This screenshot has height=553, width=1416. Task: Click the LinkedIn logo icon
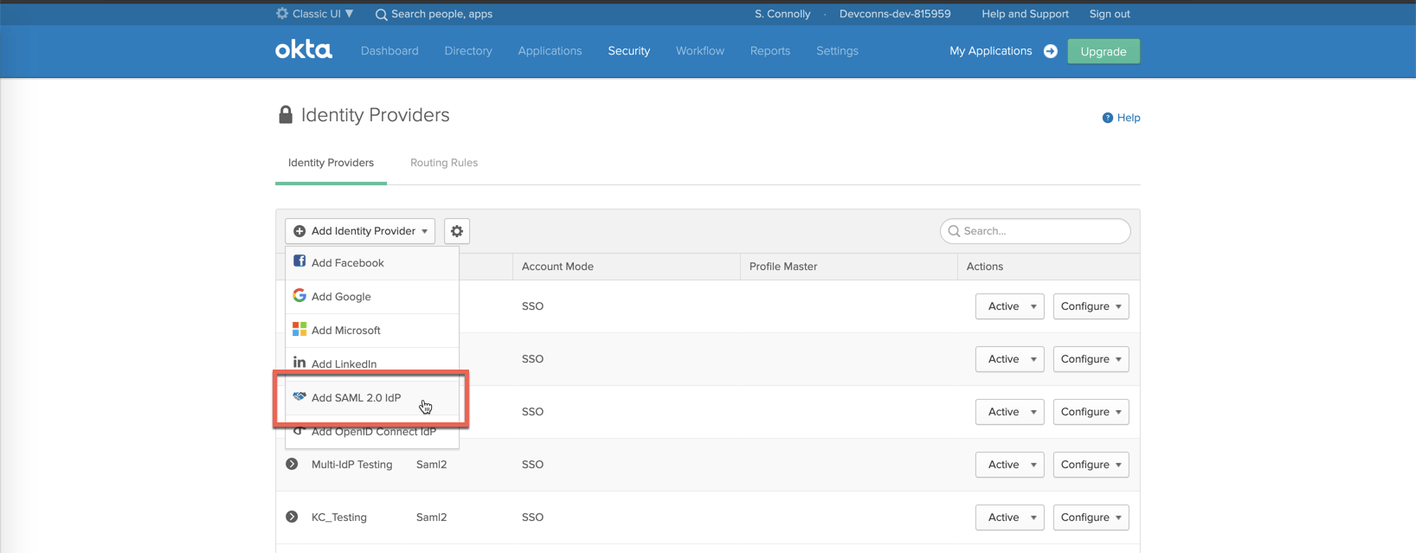299,363
